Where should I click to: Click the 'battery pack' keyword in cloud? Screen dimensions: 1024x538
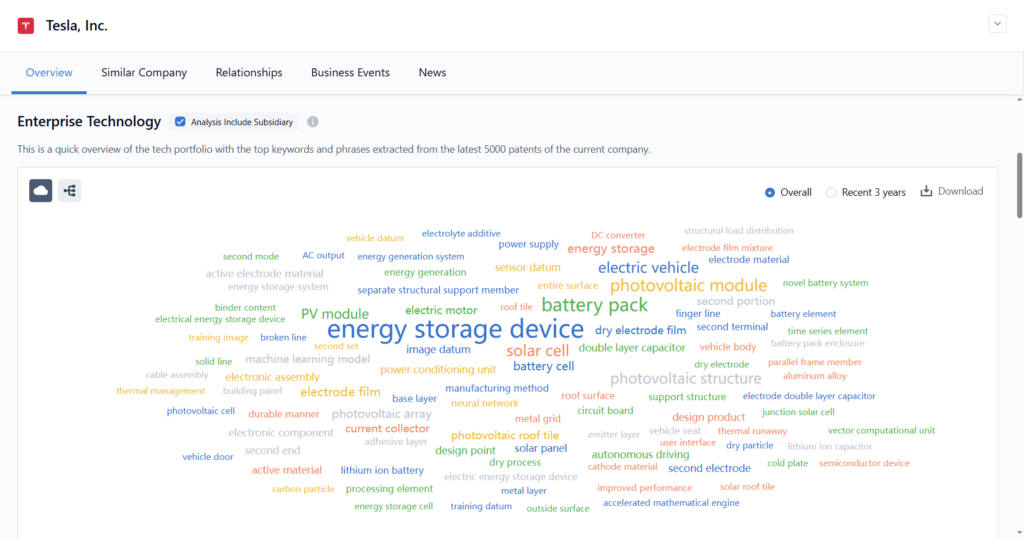(x=594, y=305)
